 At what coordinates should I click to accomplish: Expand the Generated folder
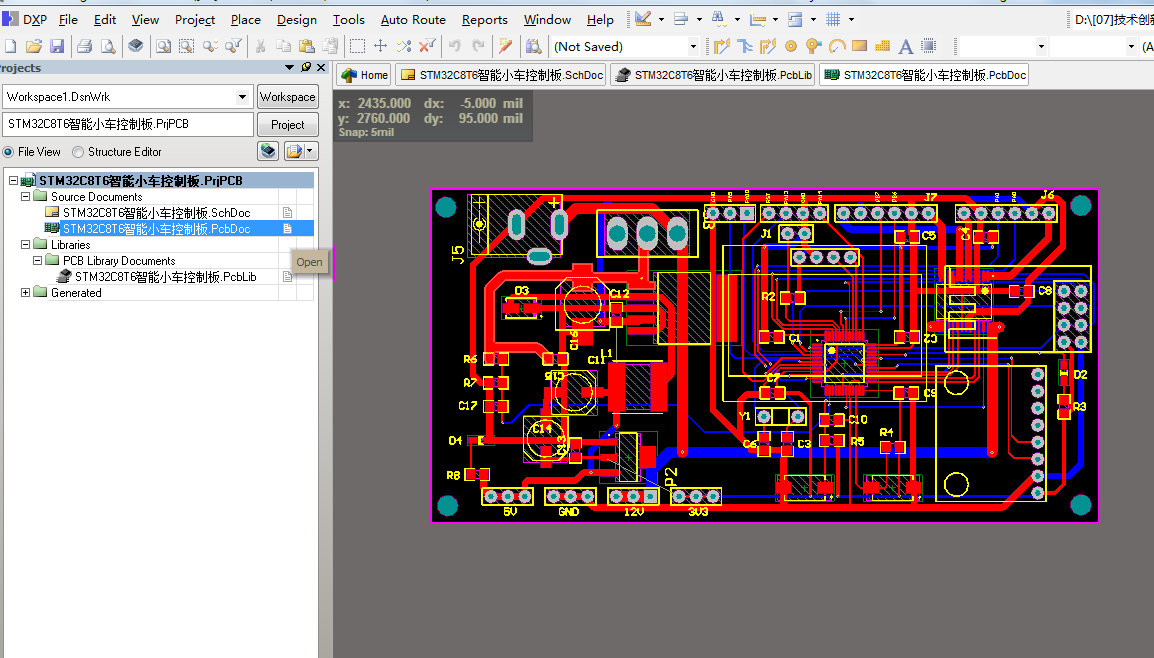click(x=26, y=292)
